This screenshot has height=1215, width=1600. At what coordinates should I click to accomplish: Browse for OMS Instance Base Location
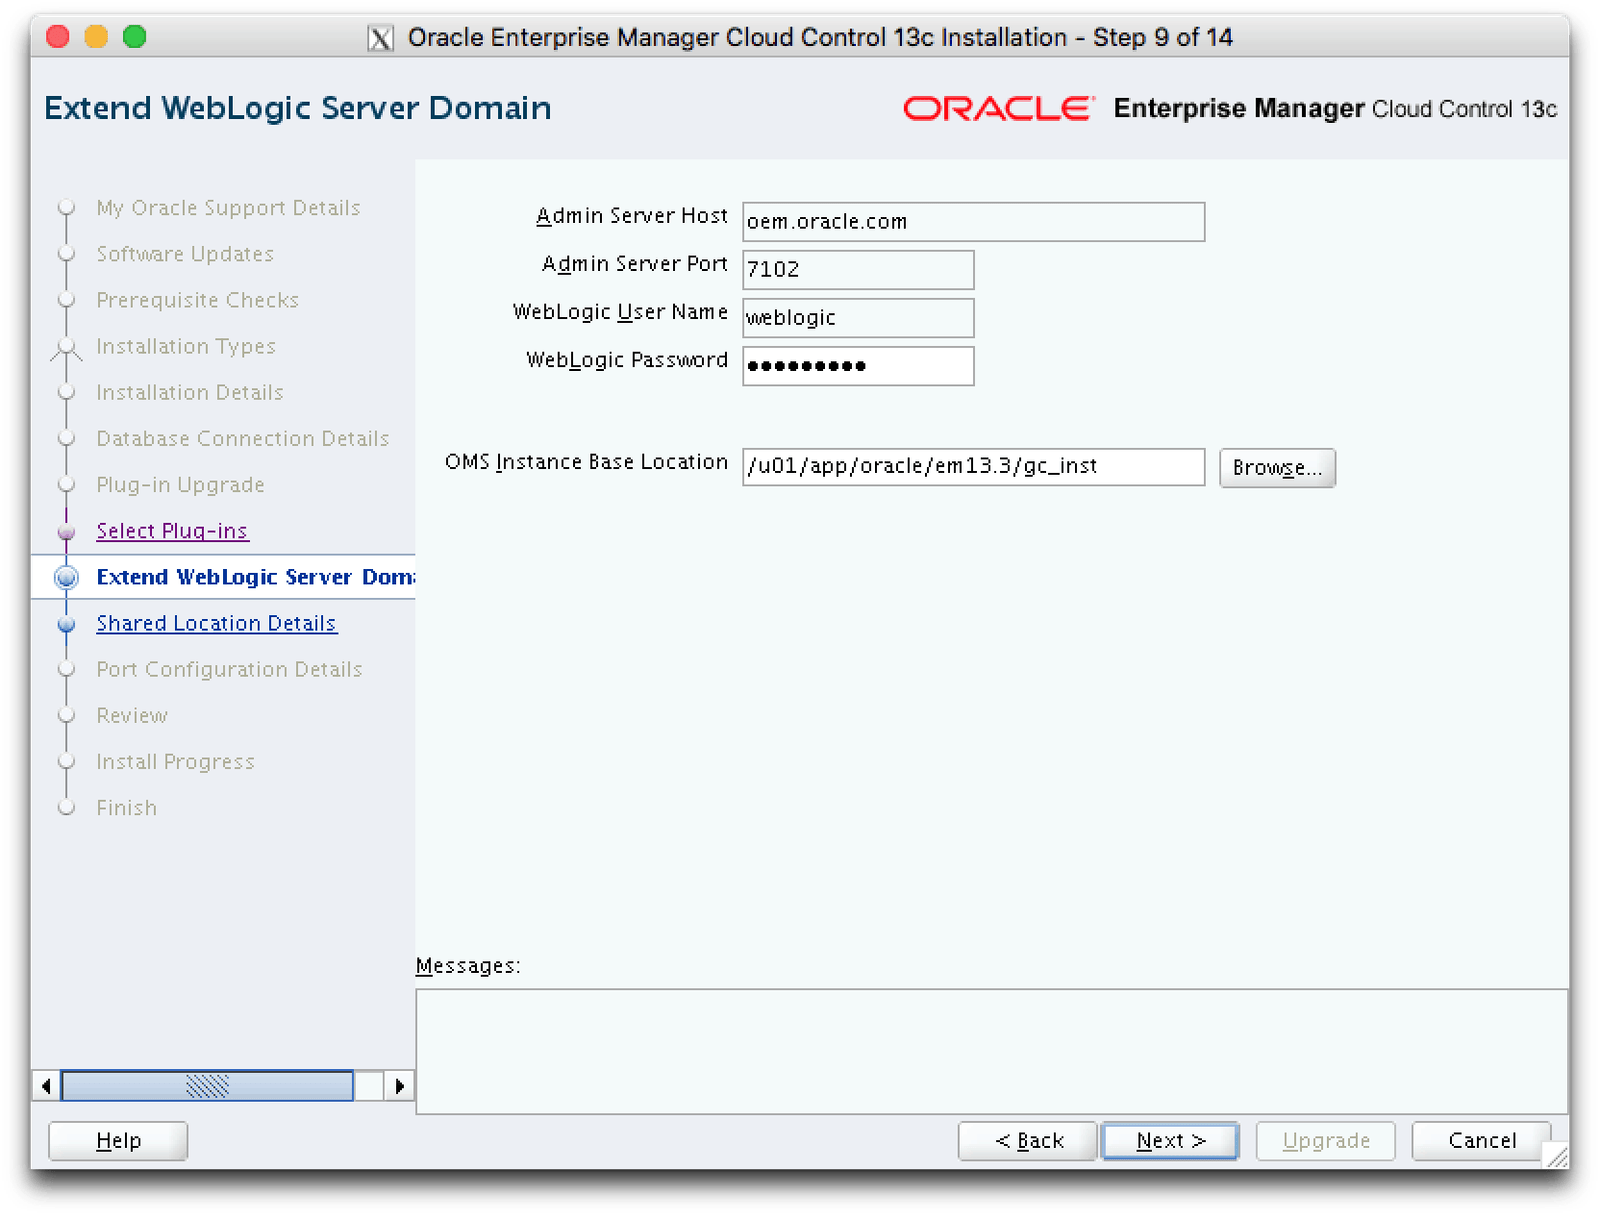(1276, 468)
